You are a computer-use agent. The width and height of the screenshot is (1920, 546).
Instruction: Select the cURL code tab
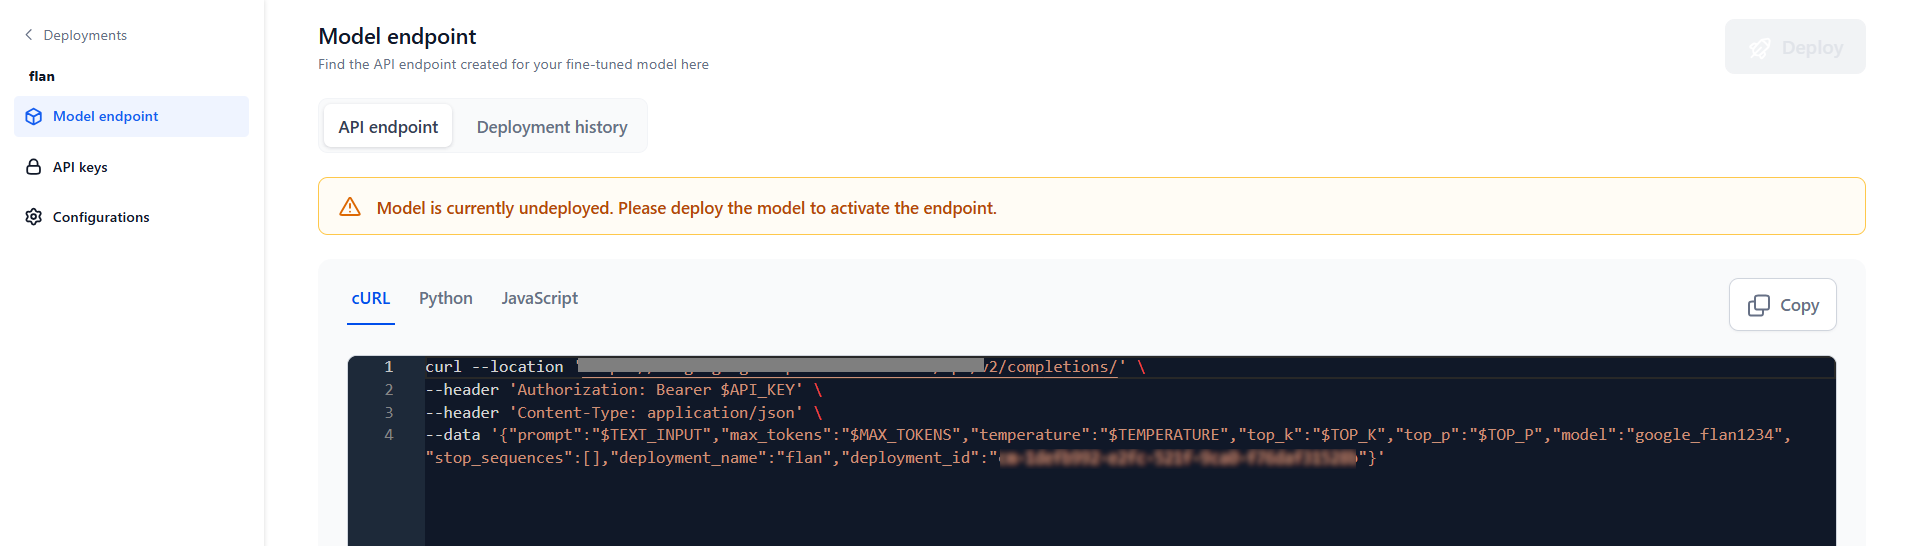click(x=371, y=299)
